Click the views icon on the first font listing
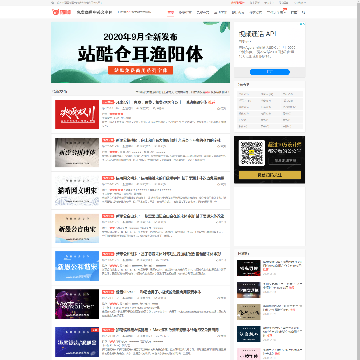Screen dimensions: 360x360 (219, 109)
